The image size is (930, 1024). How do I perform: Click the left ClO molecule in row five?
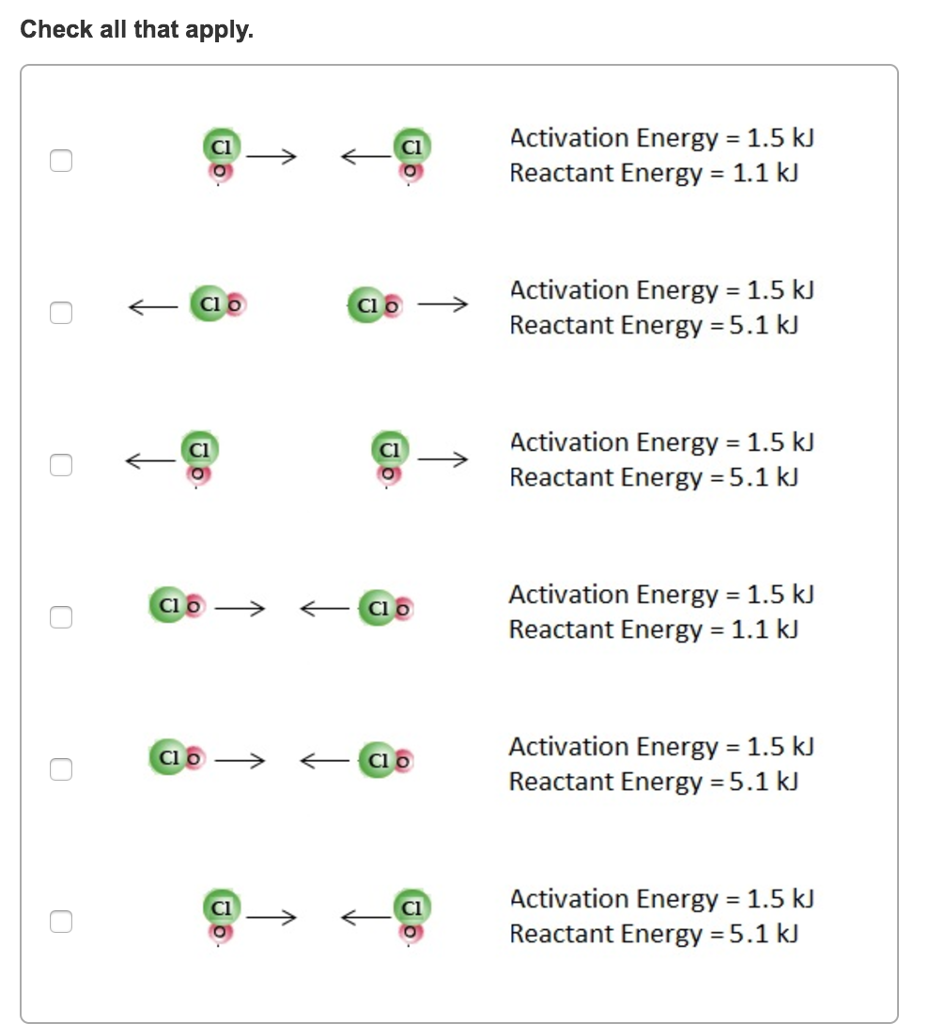point(176,758)
